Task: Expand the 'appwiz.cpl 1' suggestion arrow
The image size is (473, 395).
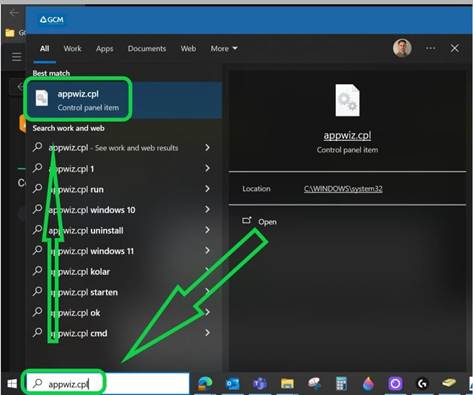Action: coord(207,168)
